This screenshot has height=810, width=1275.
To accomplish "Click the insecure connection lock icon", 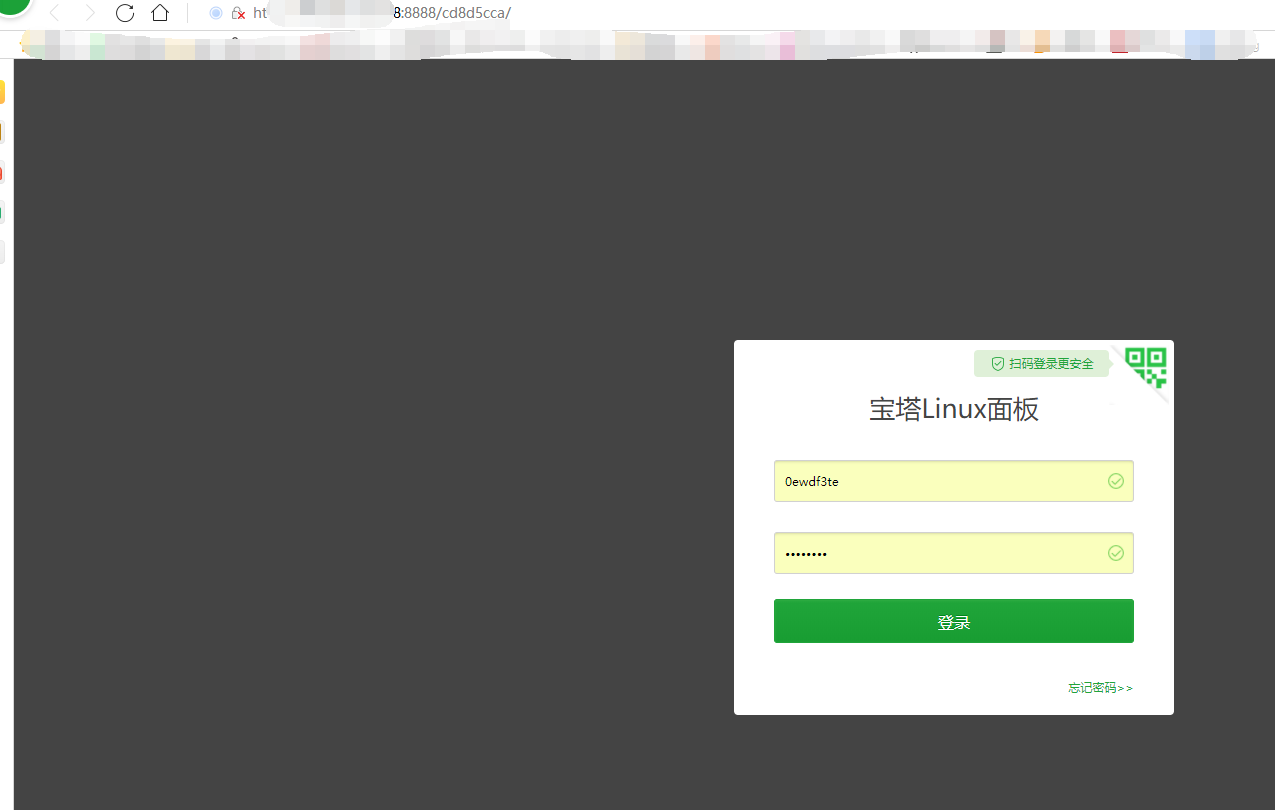I will pos(238,13).
